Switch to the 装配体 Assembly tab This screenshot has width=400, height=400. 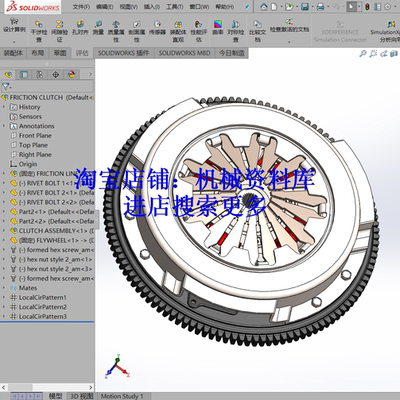click(x=13, y=53)
